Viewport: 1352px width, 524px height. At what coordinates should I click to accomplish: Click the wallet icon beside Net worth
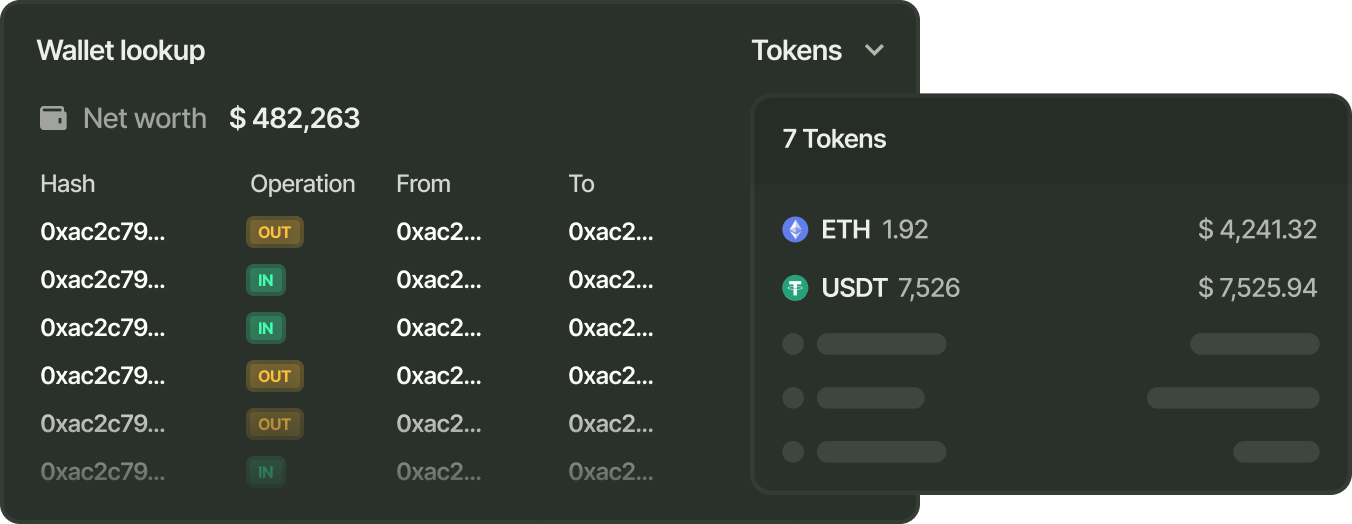click(x=53, y=119)
